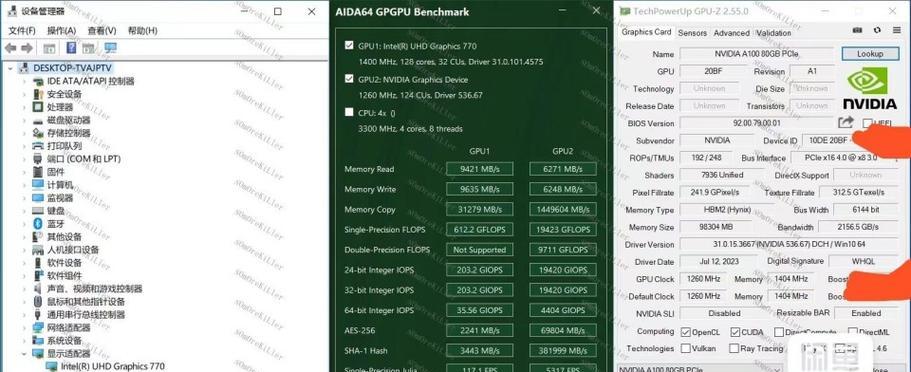This screenshot has height=372, width=911.
Task: Click the 固件 firmware icon
Action: pyautogui.click(x=38, y=172)
